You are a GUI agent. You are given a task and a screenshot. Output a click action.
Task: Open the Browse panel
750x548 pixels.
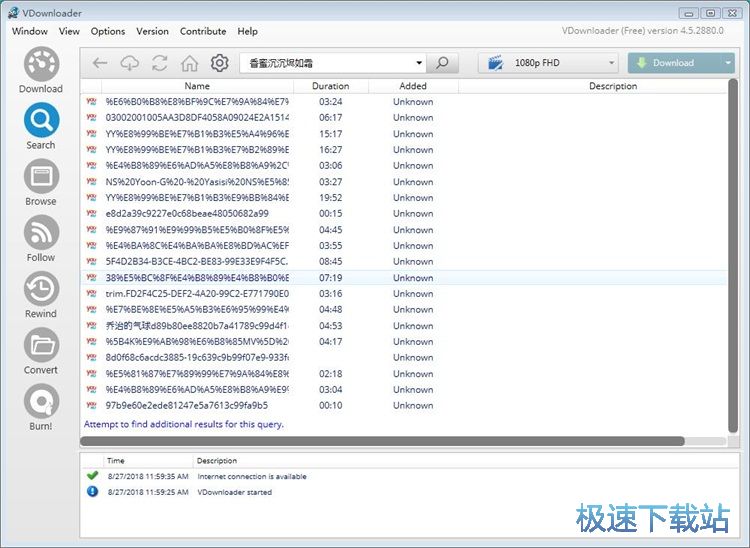[x=41, y=183]
